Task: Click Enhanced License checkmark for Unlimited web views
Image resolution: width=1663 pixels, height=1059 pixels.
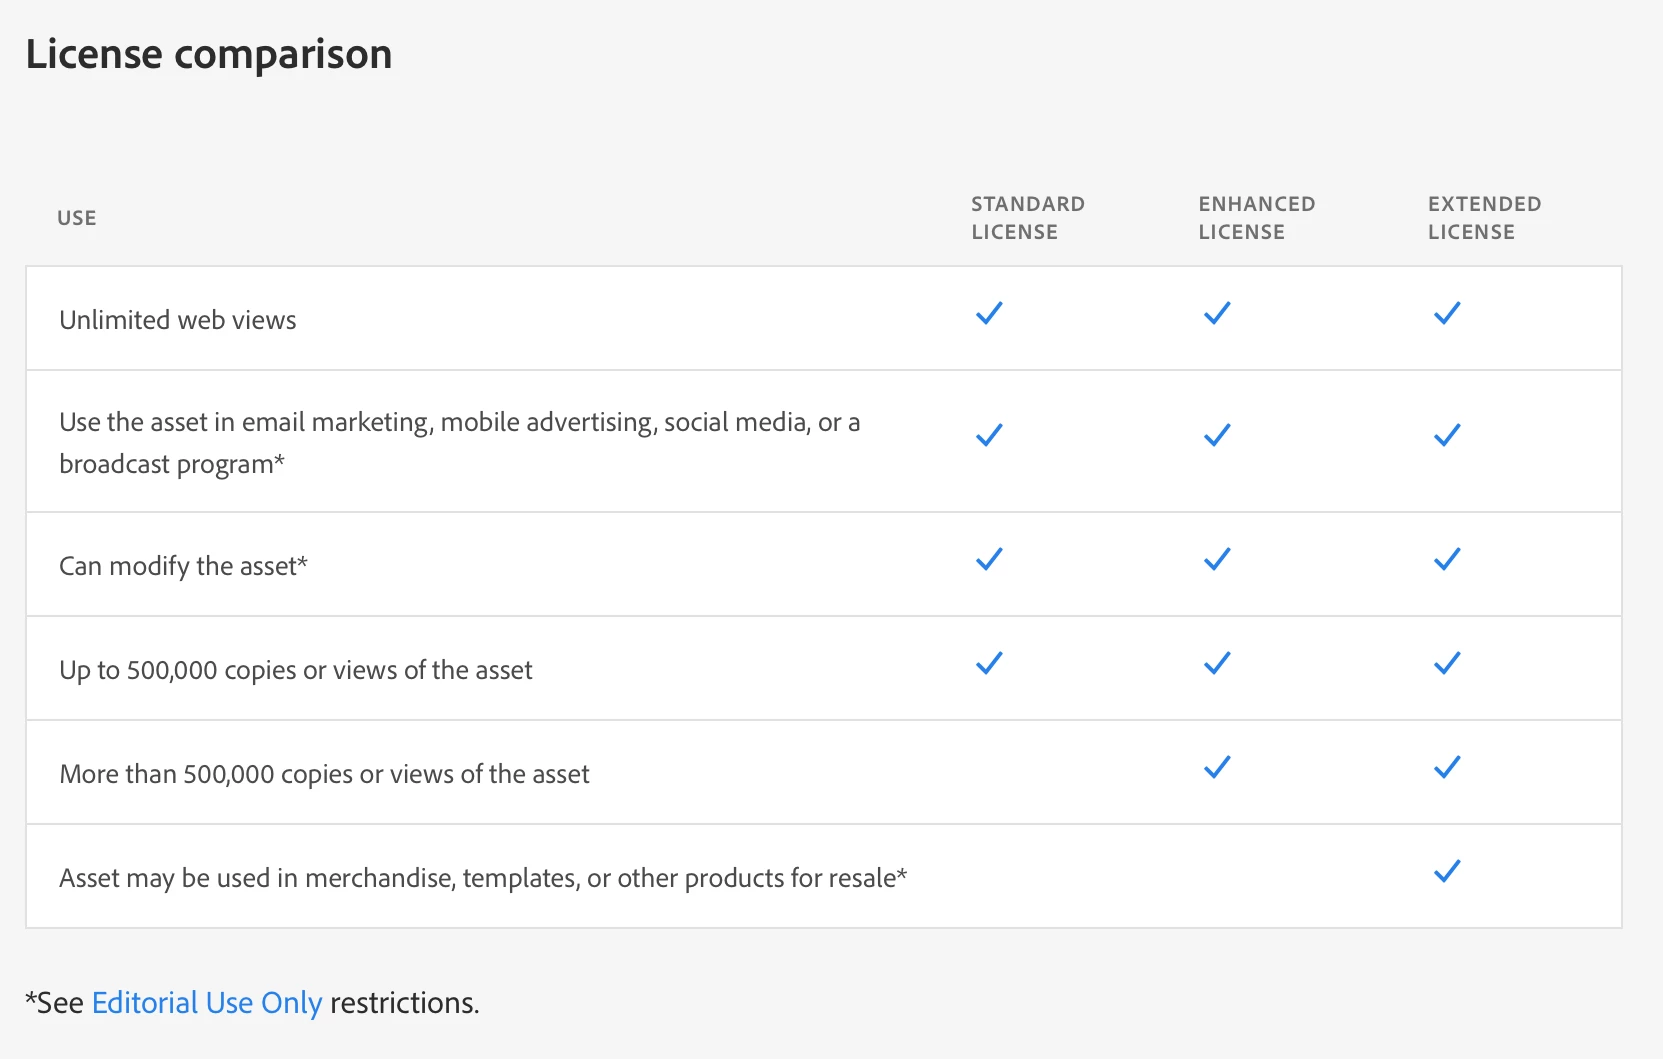Action: [x=1217, y=314]
